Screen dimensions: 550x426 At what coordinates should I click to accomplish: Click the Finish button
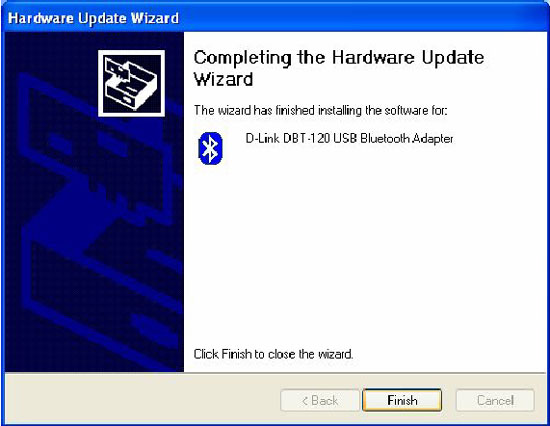(402, 400)
